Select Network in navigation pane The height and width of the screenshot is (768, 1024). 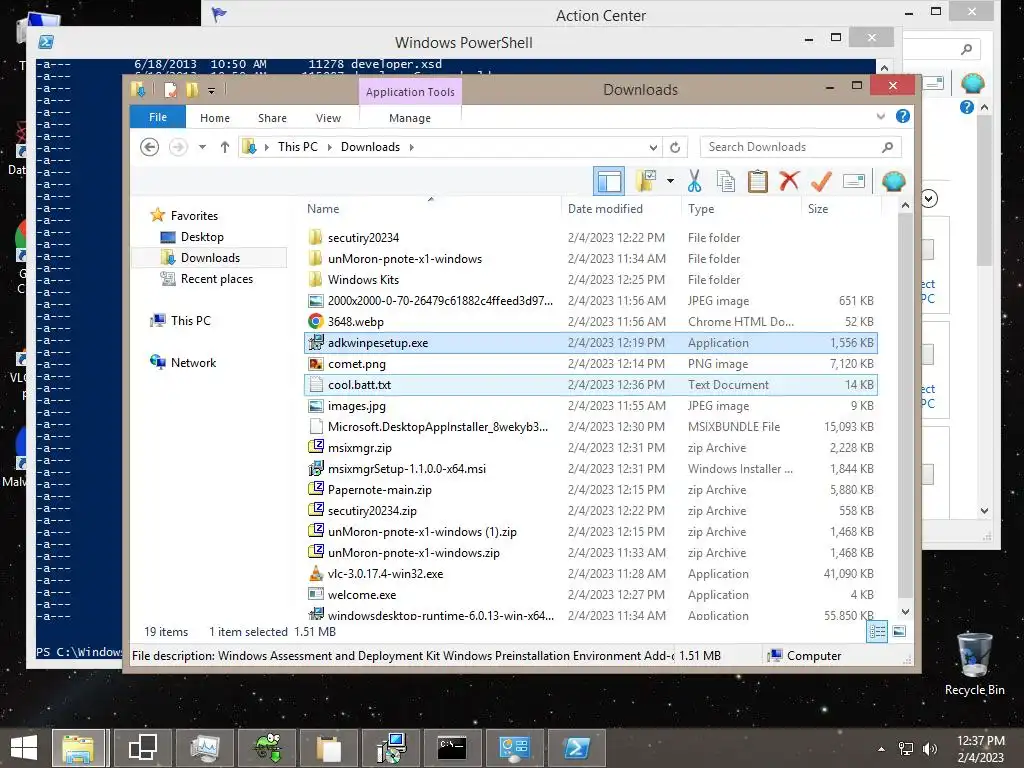pos(193,362)
